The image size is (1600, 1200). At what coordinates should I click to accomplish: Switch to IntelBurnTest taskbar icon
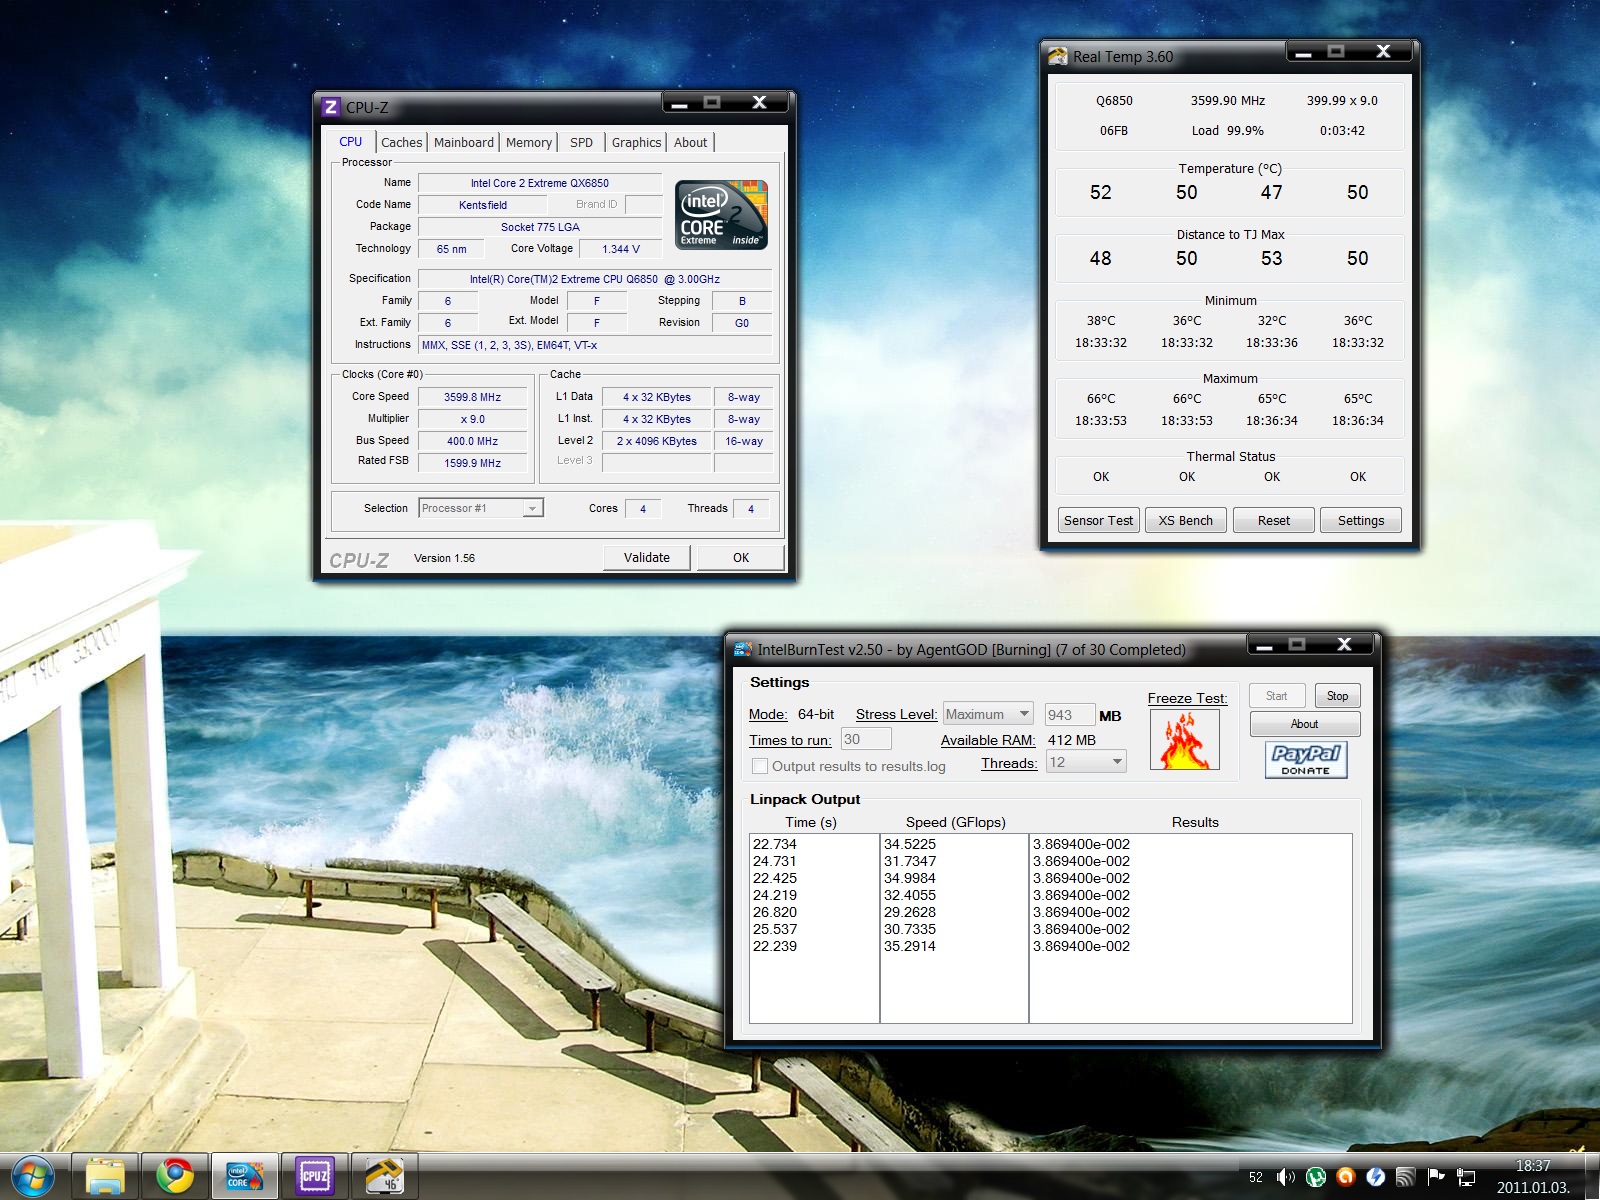click(245, 1176)
